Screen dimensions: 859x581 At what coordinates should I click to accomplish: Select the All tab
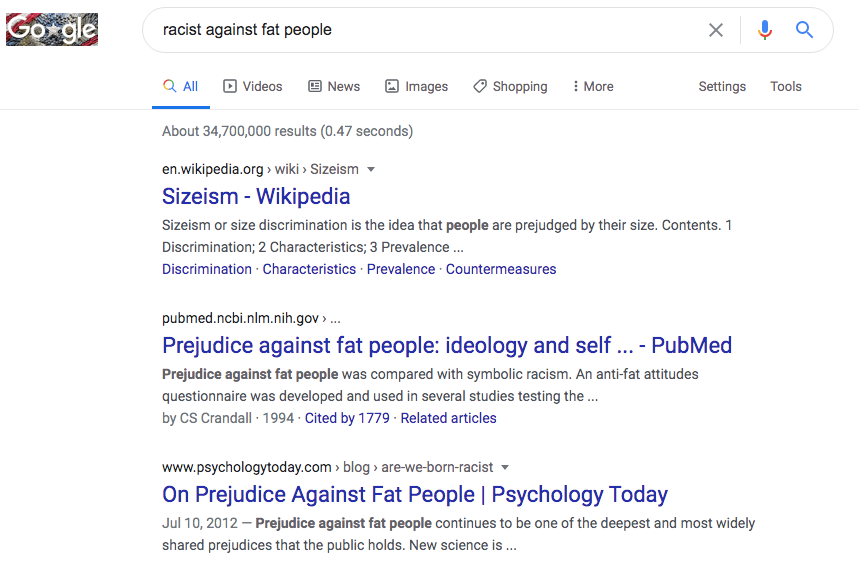tap(181, 87)
